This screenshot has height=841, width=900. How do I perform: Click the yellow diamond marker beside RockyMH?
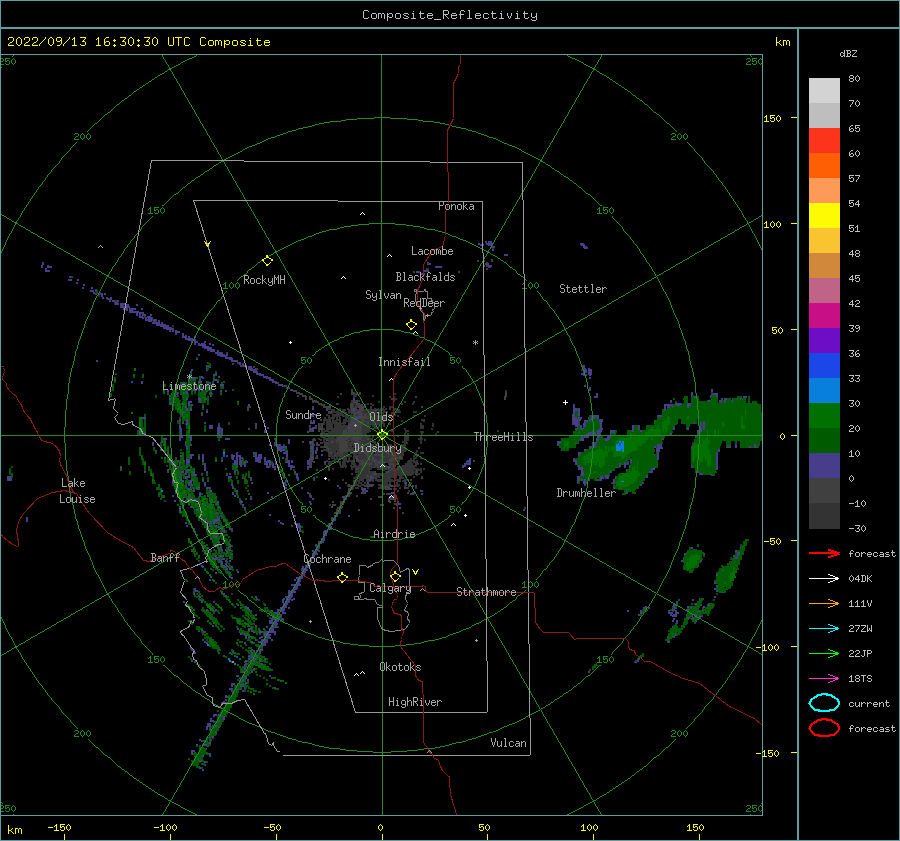click(x=267, y=261)
